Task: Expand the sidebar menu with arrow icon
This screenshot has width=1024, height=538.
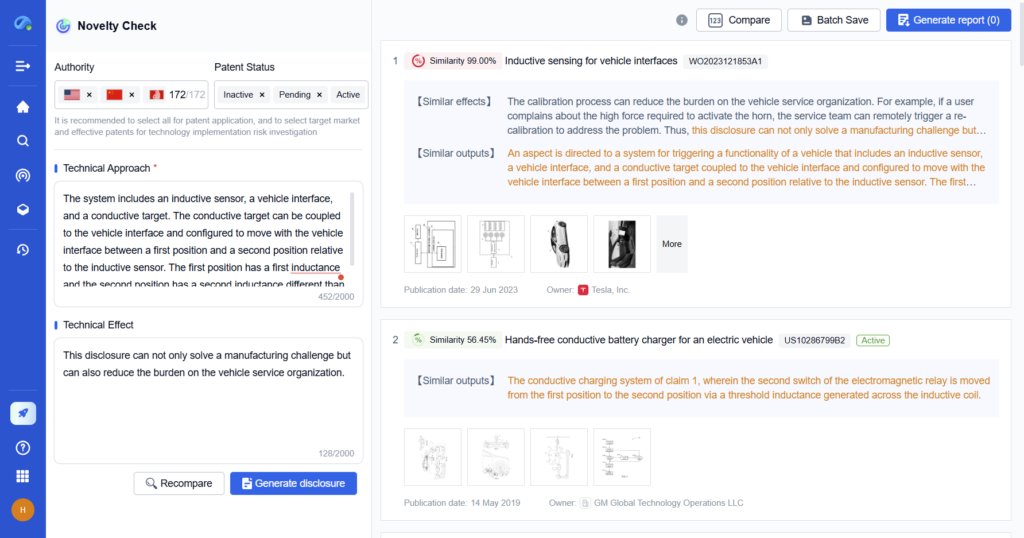Action: click(22, 66)
